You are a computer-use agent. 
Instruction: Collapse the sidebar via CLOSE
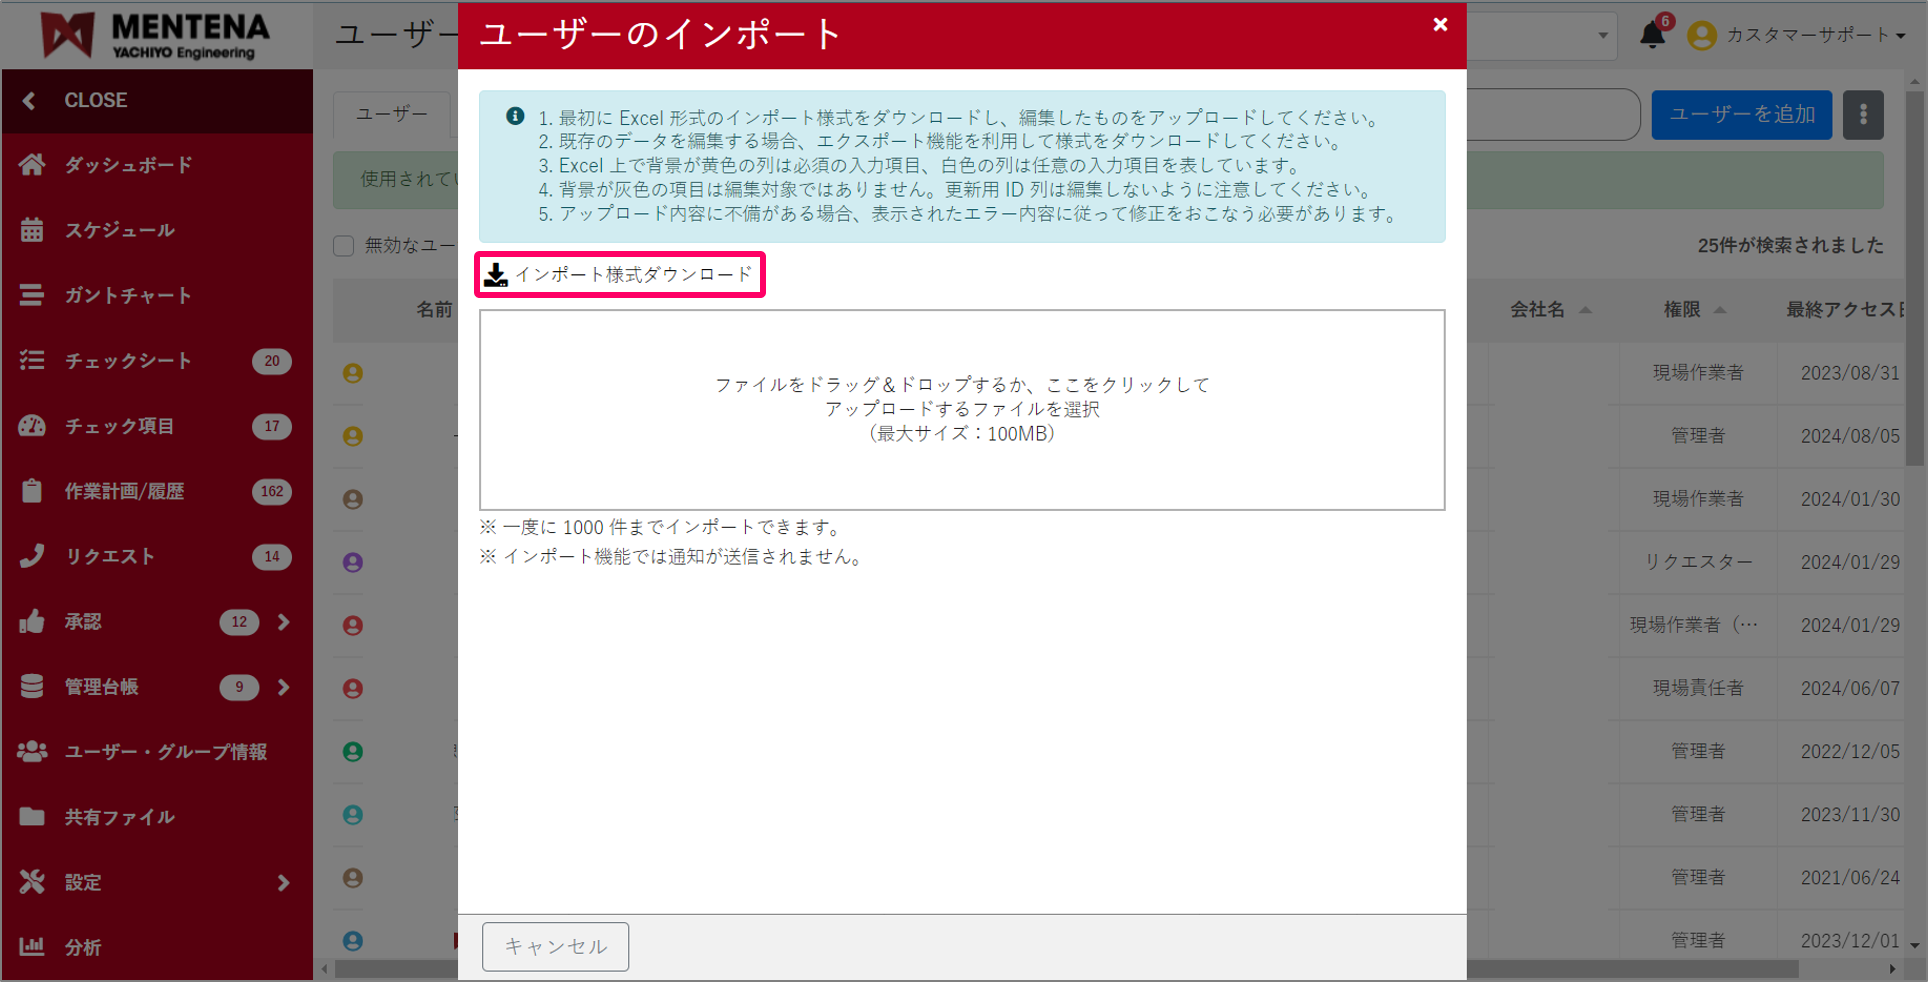pos(96,100)
